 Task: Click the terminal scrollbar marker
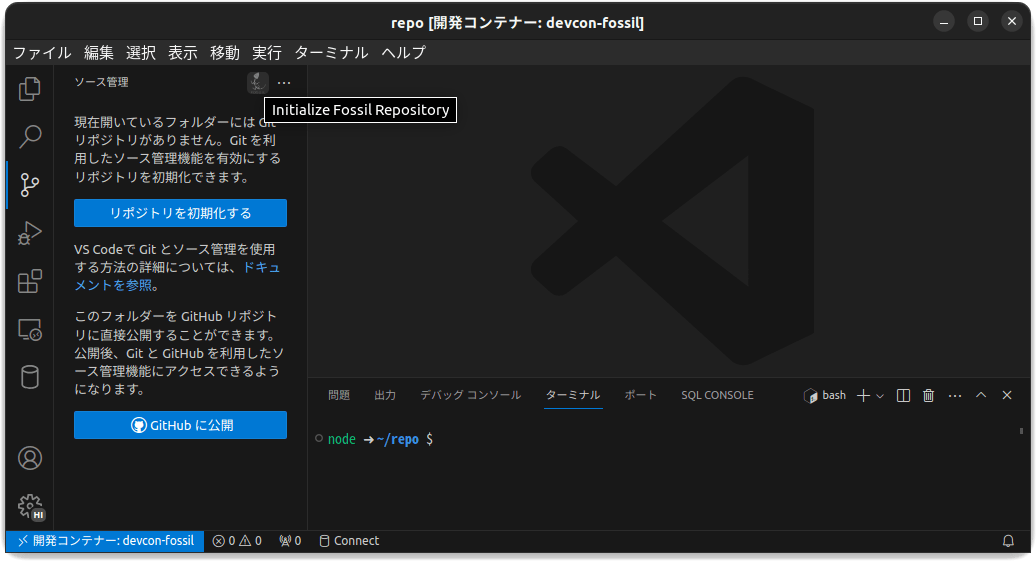(x=1021, y=431)
